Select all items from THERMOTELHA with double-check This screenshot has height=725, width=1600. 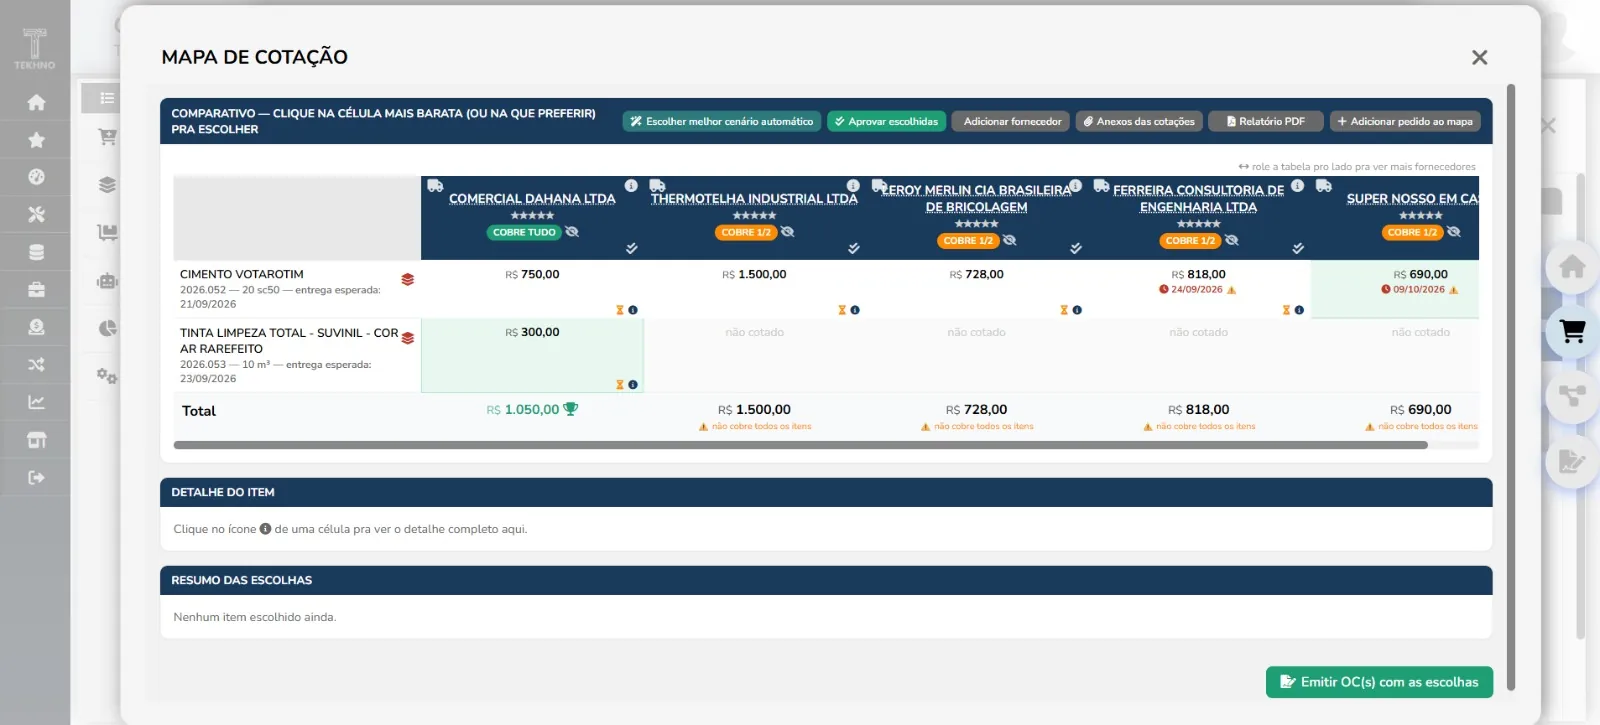(x=854, y=248)
